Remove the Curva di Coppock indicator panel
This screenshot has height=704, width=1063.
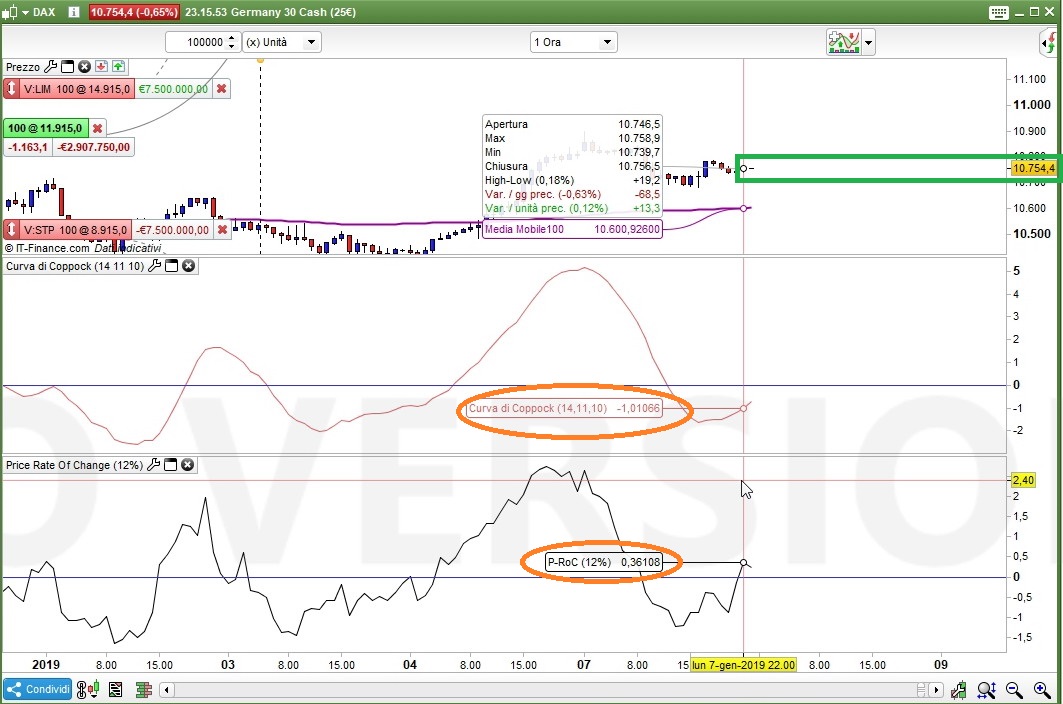[x=188, y=266]
